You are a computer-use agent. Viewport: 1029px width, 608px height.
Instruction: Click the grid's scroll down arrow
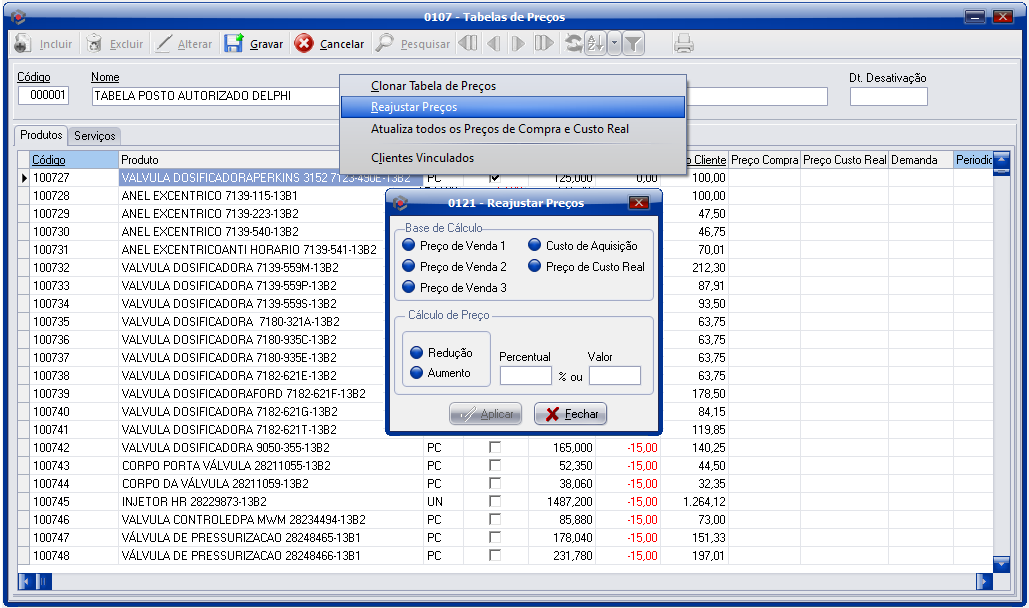click(x=1001, y=565)
